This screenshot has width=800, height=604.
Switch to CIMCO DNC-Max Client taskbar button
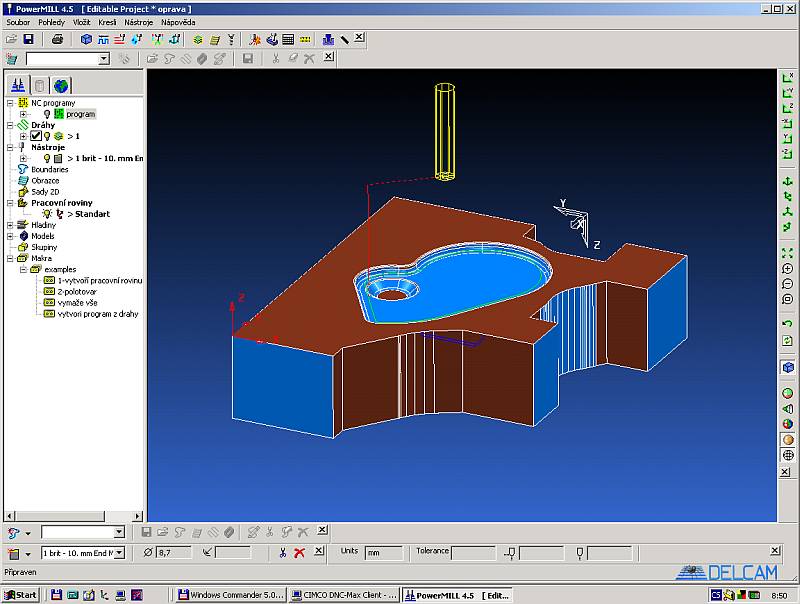tap(344, 595)
